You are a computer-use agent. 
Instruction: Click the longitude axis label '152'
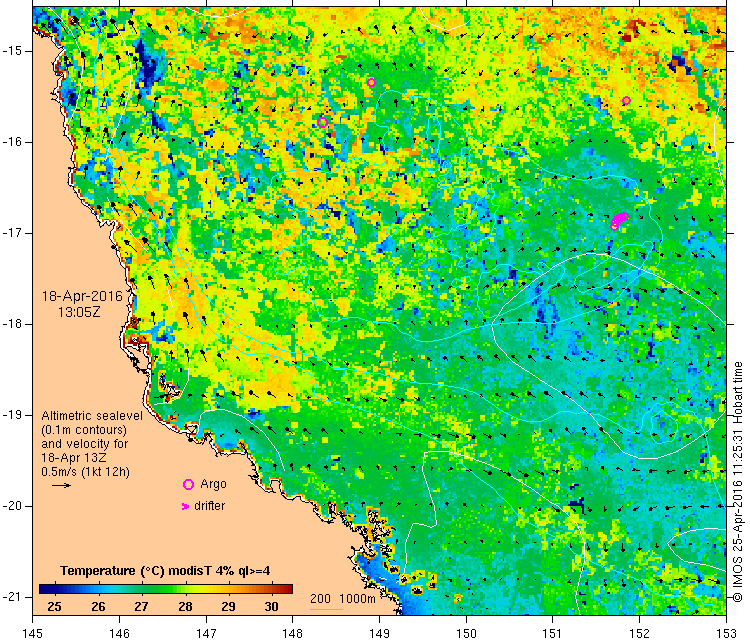tap(640, 633)
